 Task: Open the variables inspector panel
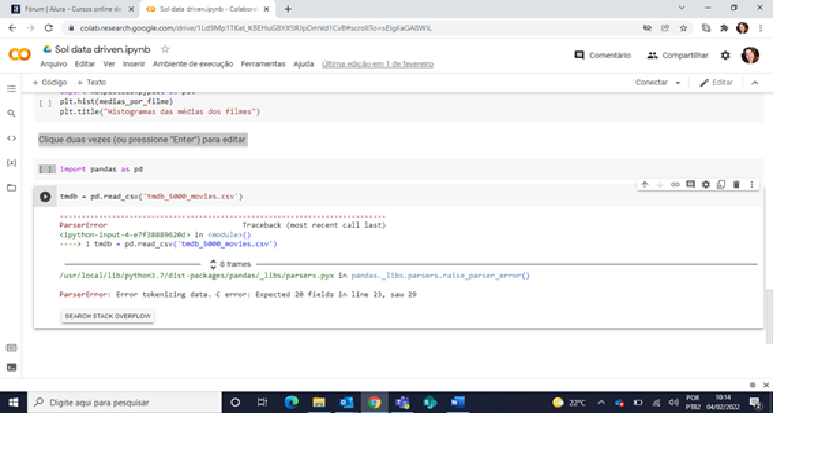coord(11,163)
